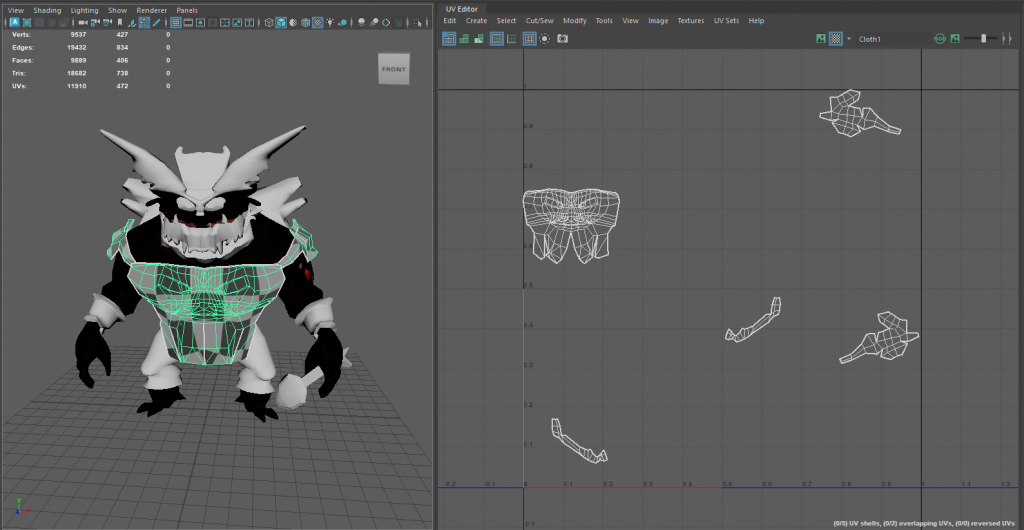Toggle Use All Lights bulb icon
The image size is (1024, 530).
330,22
